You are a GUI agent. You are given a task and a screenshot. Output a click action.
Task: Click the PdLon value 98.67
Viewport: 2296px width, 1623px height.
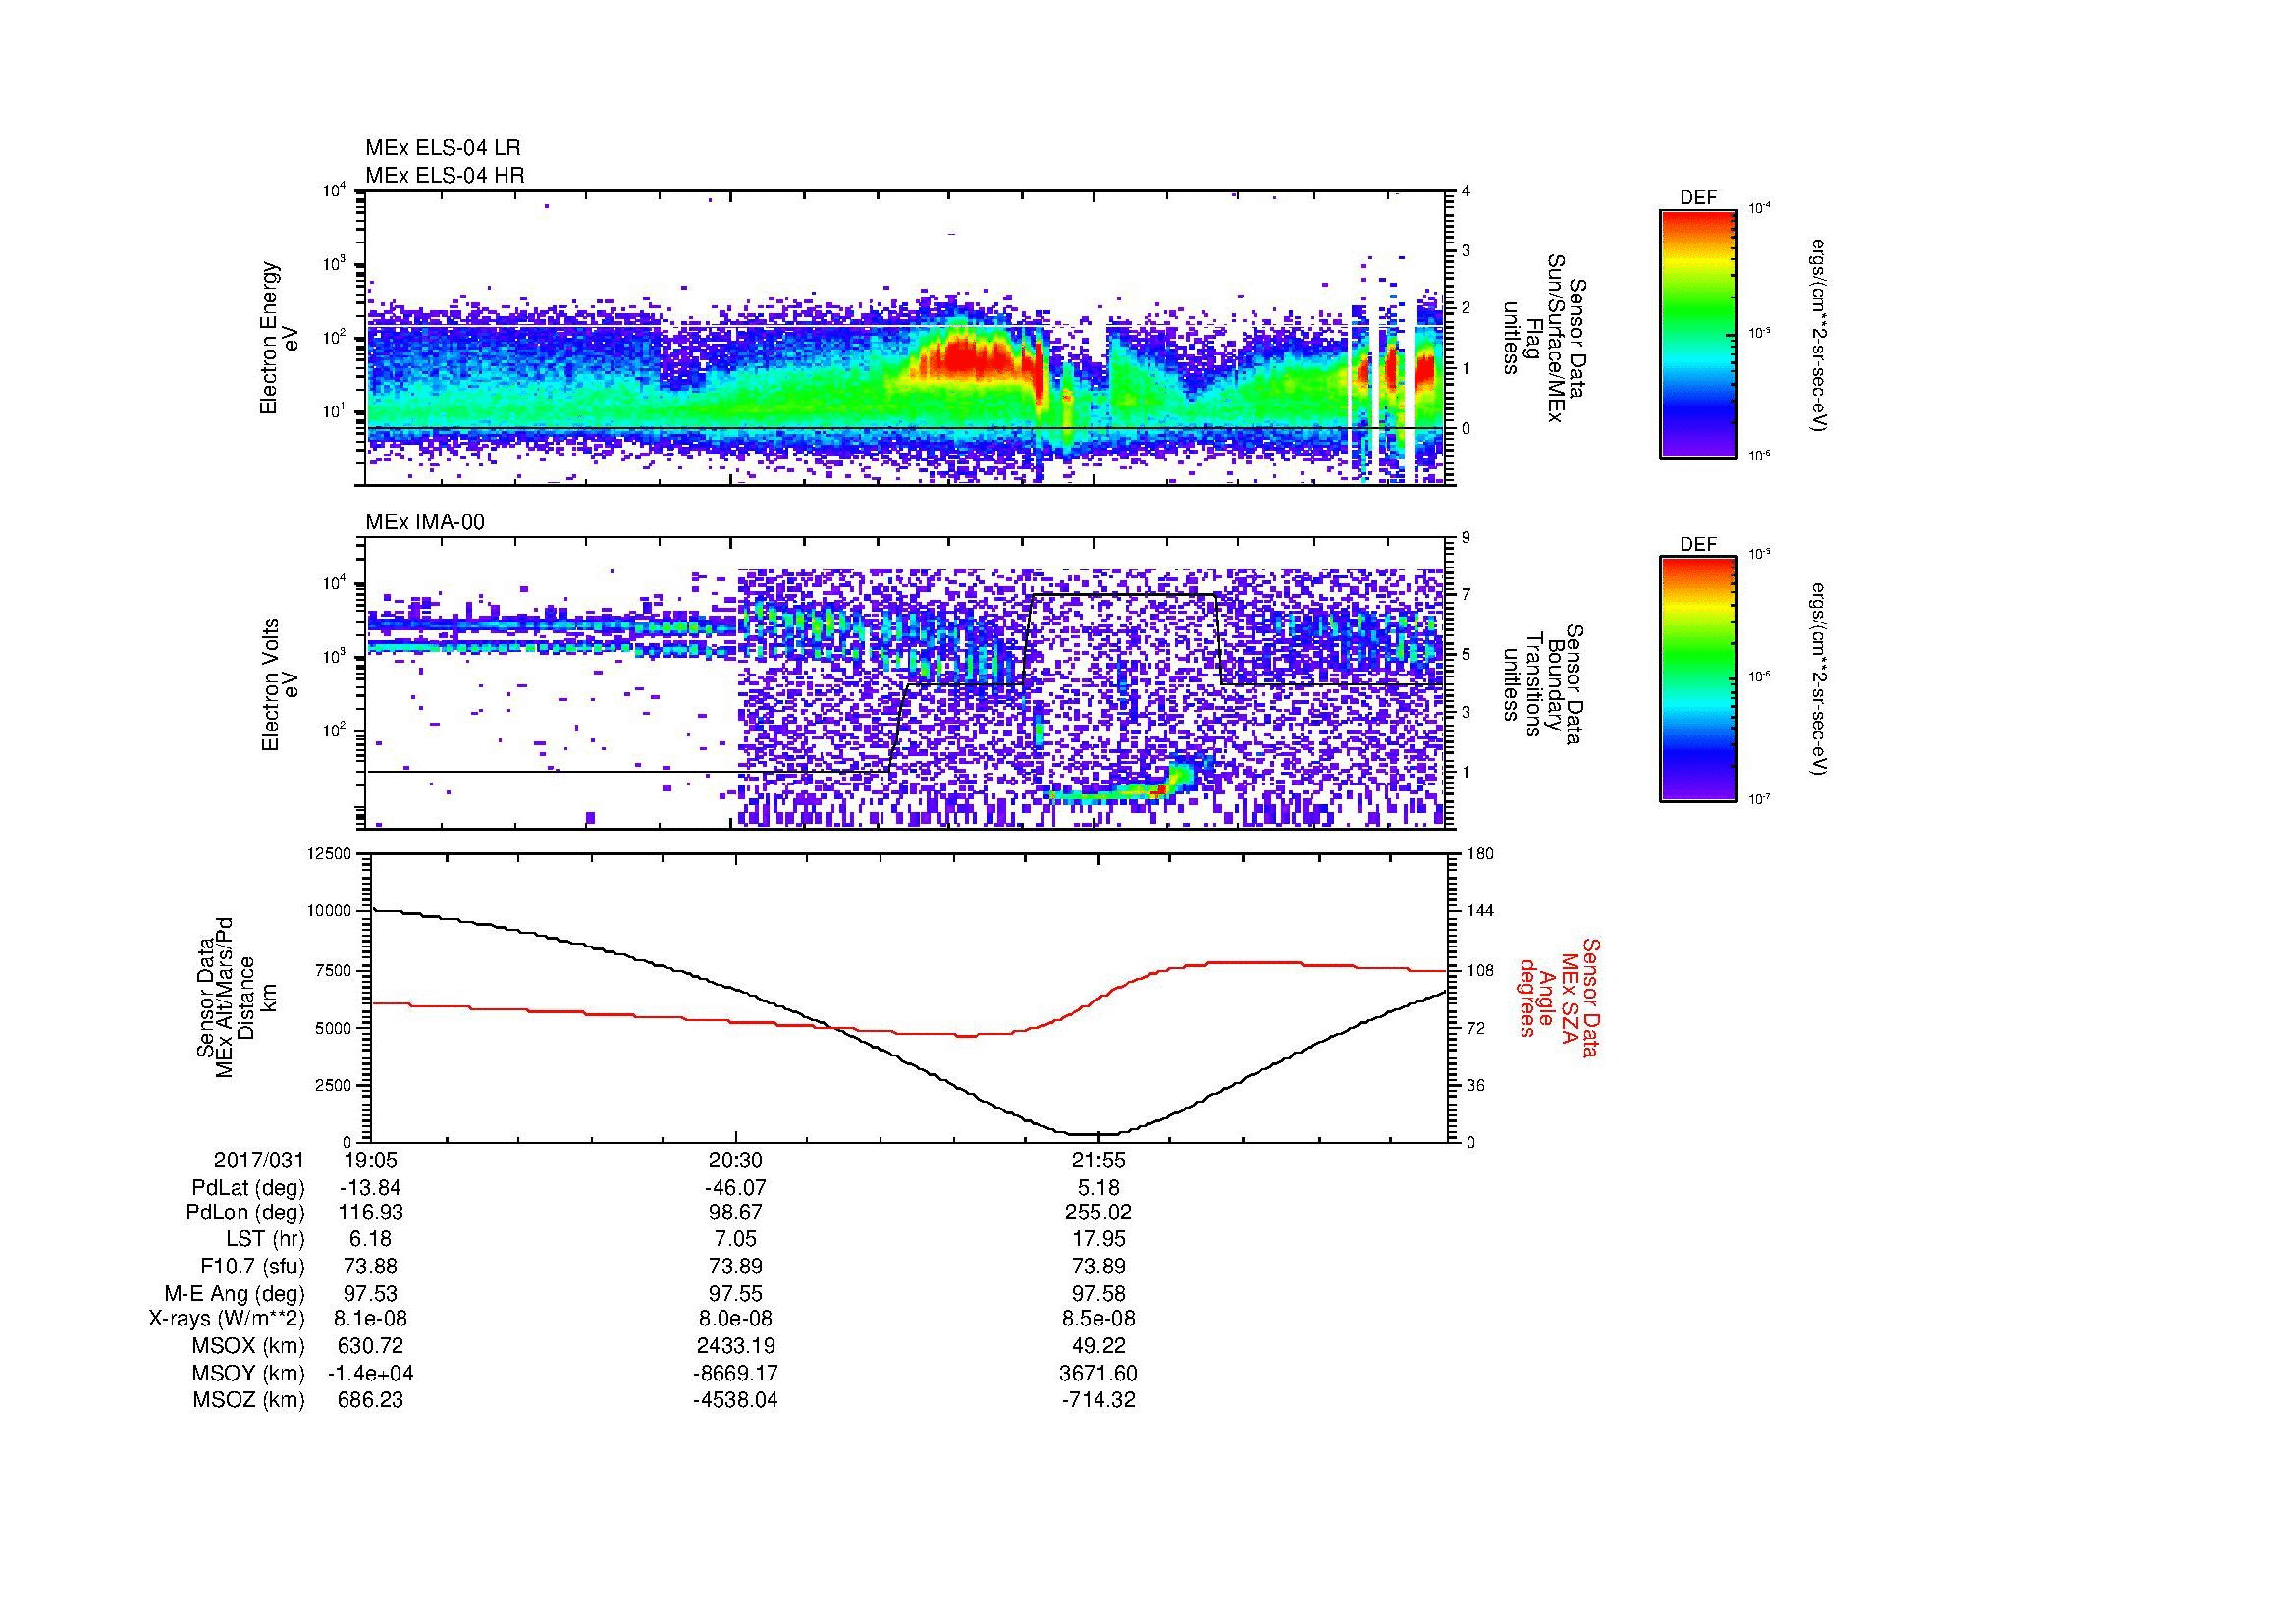[x=735, y=1213]
